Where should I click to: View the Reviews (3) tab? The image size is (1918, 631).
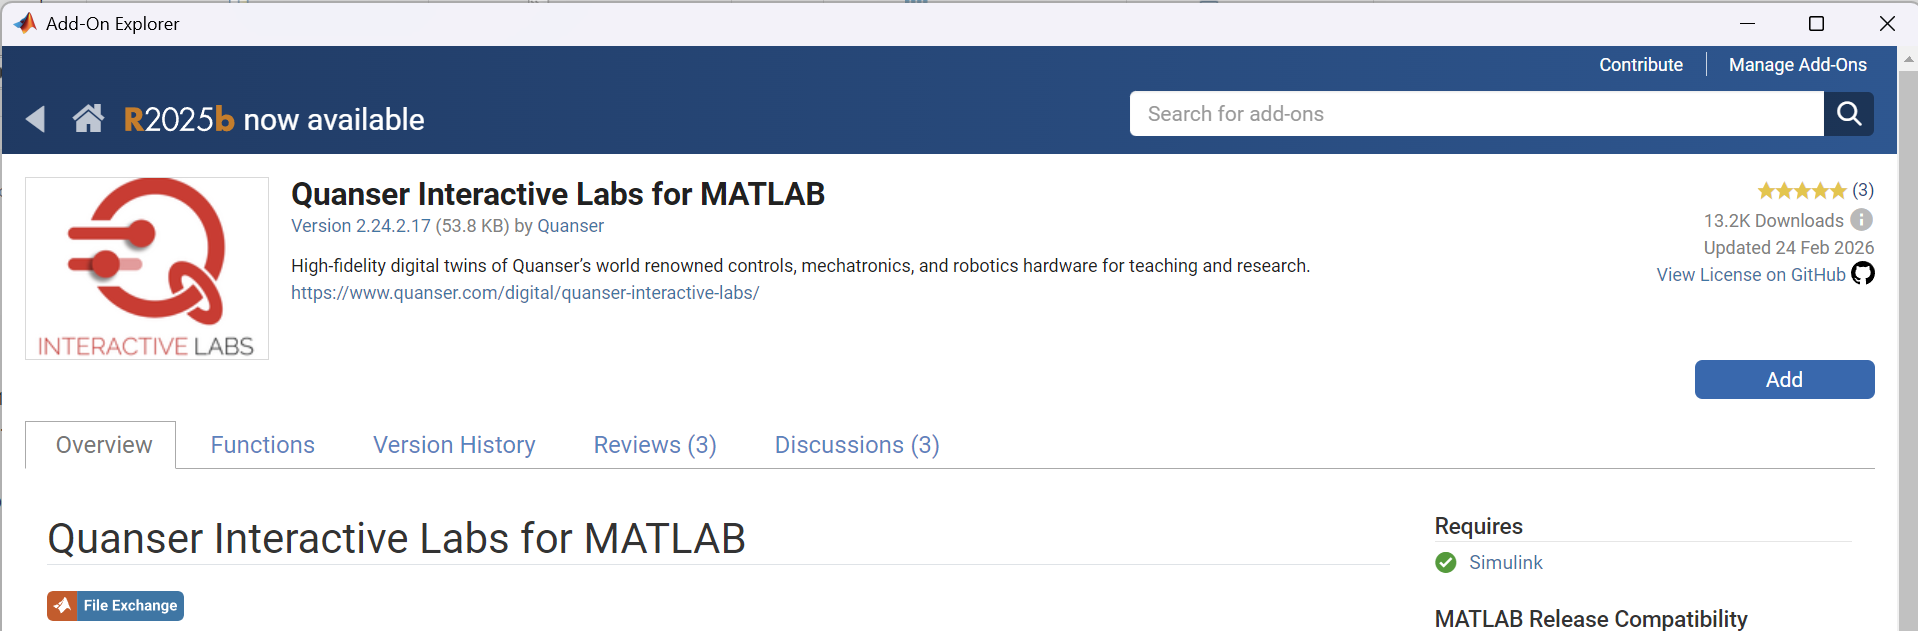coord(654,444)
